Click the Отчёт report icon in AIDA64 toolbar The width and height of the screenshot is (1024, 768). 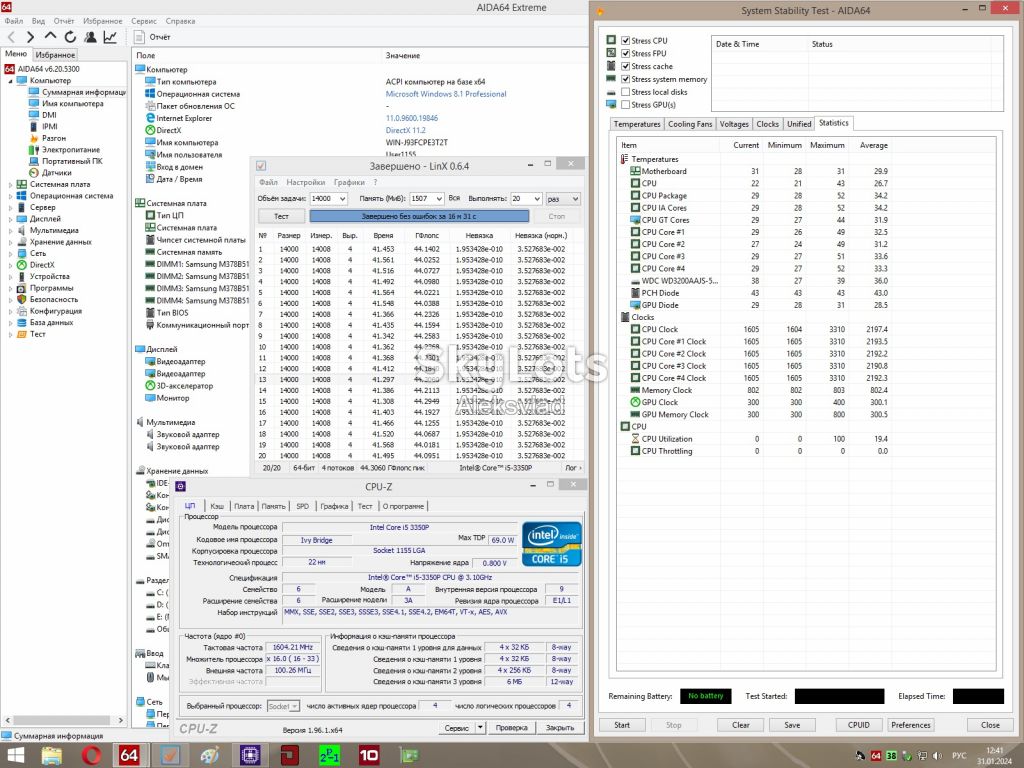point(141,37)
